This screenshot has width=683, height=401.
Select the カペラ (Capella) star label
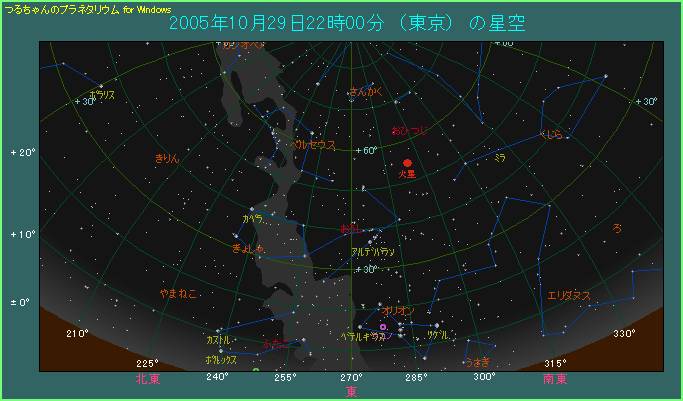[x=252, y=217]
